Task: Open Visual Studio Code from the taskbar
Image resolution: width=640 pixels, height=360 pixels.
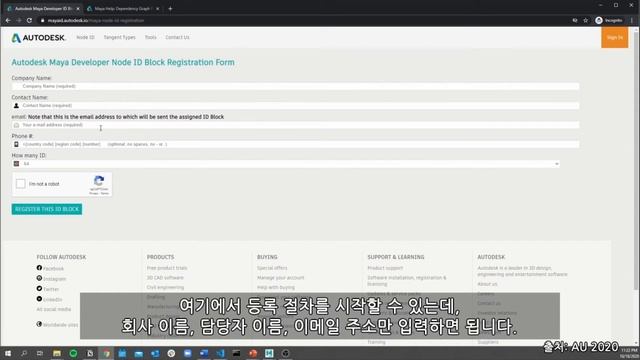Action: coord(220,353)
